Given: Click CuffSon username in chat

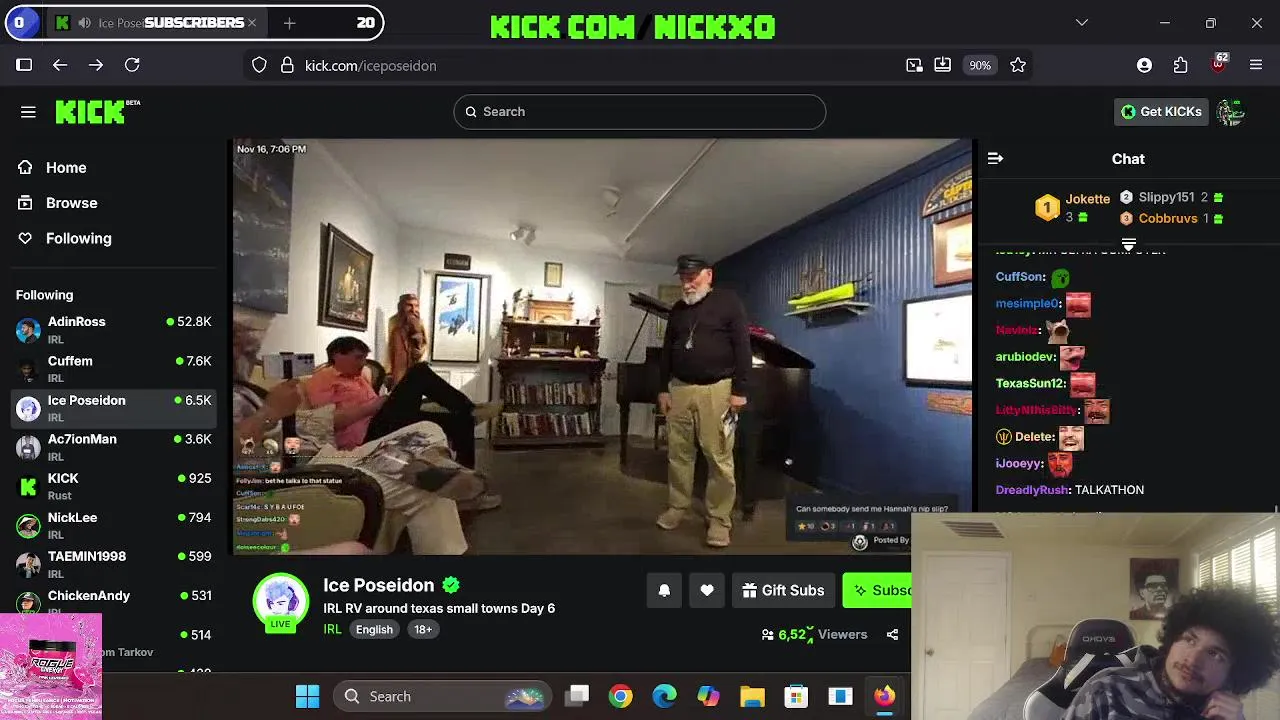Looking at the screenshot, I should click(1020, 277).
